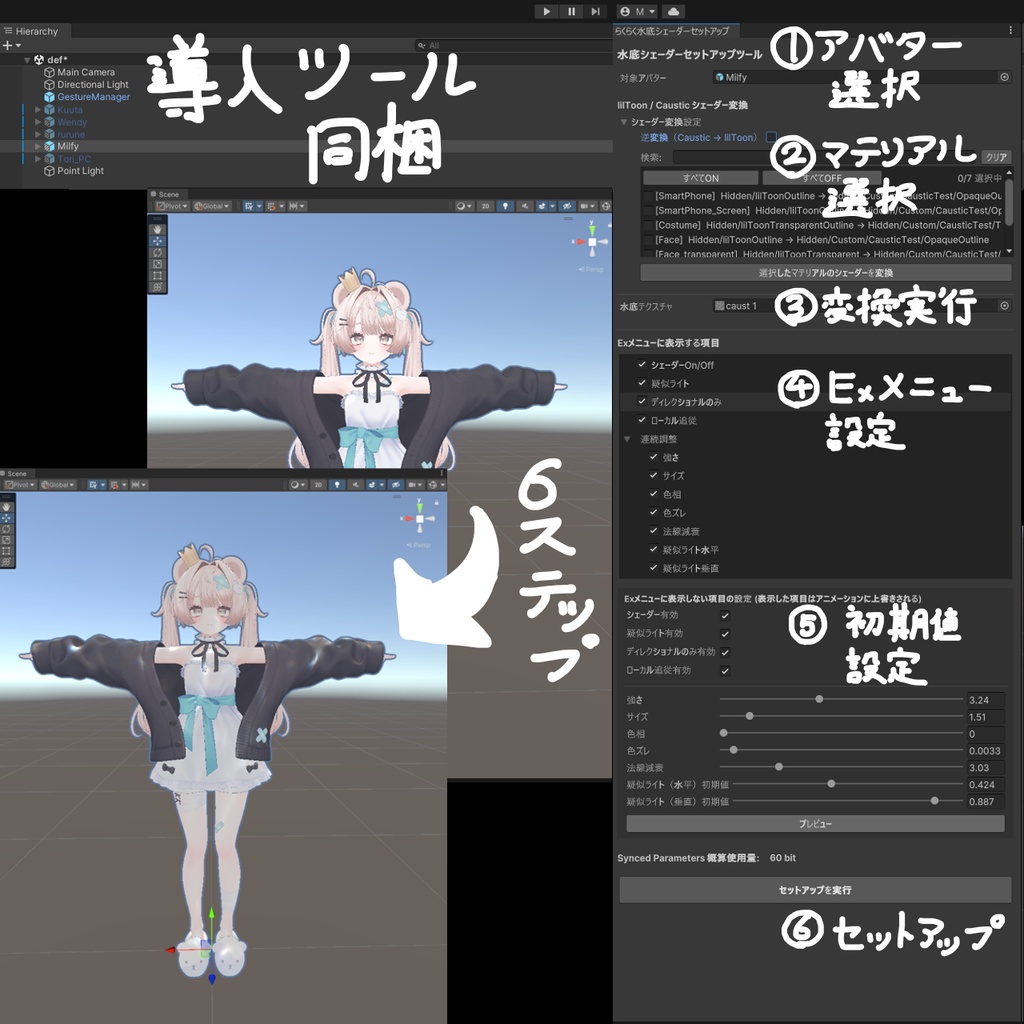The height and width of the screenshot is (1024, 1024).
Task: Click Persp label in lower Scene view
Action: coord(419,545)
